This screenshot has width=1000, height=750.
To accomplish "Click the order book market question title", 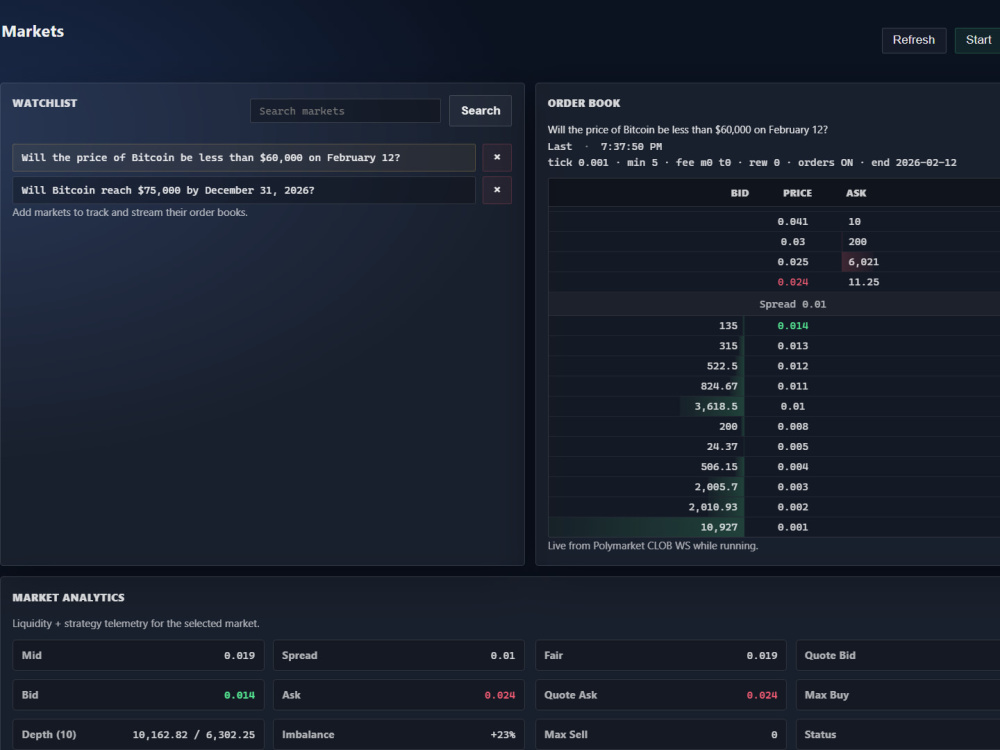I will point(688,129).
